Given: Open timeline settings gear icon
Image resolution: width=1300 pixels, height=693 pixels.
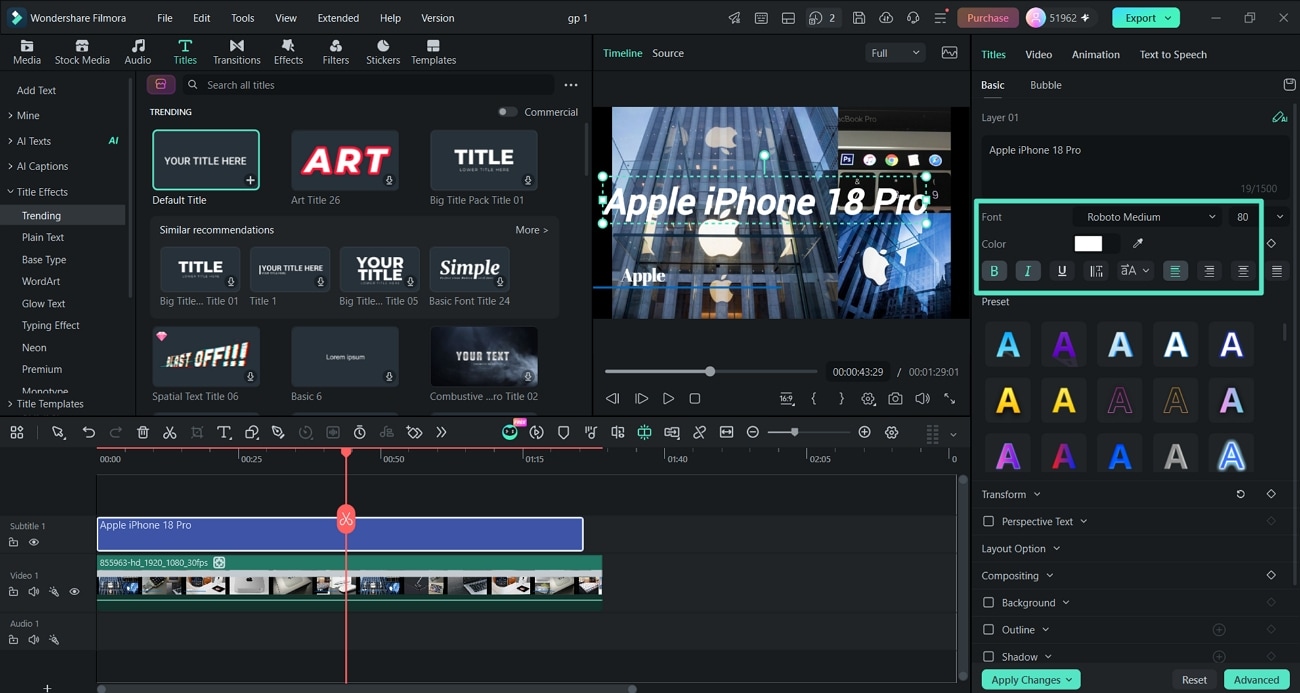Looking at the screenshot, I should [891, 433].
